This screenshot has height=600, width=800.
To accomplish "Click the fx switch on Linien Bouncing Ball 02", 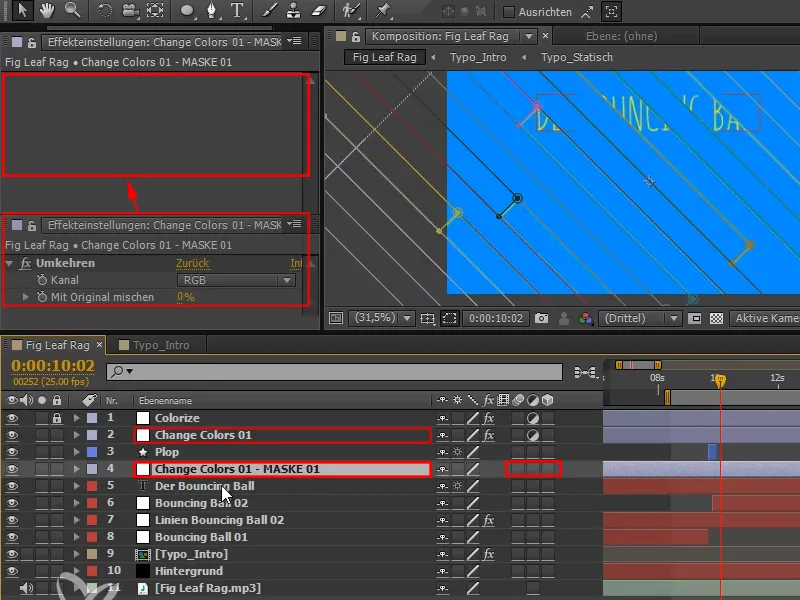I will pyautogui.click(x=488, y=520).
